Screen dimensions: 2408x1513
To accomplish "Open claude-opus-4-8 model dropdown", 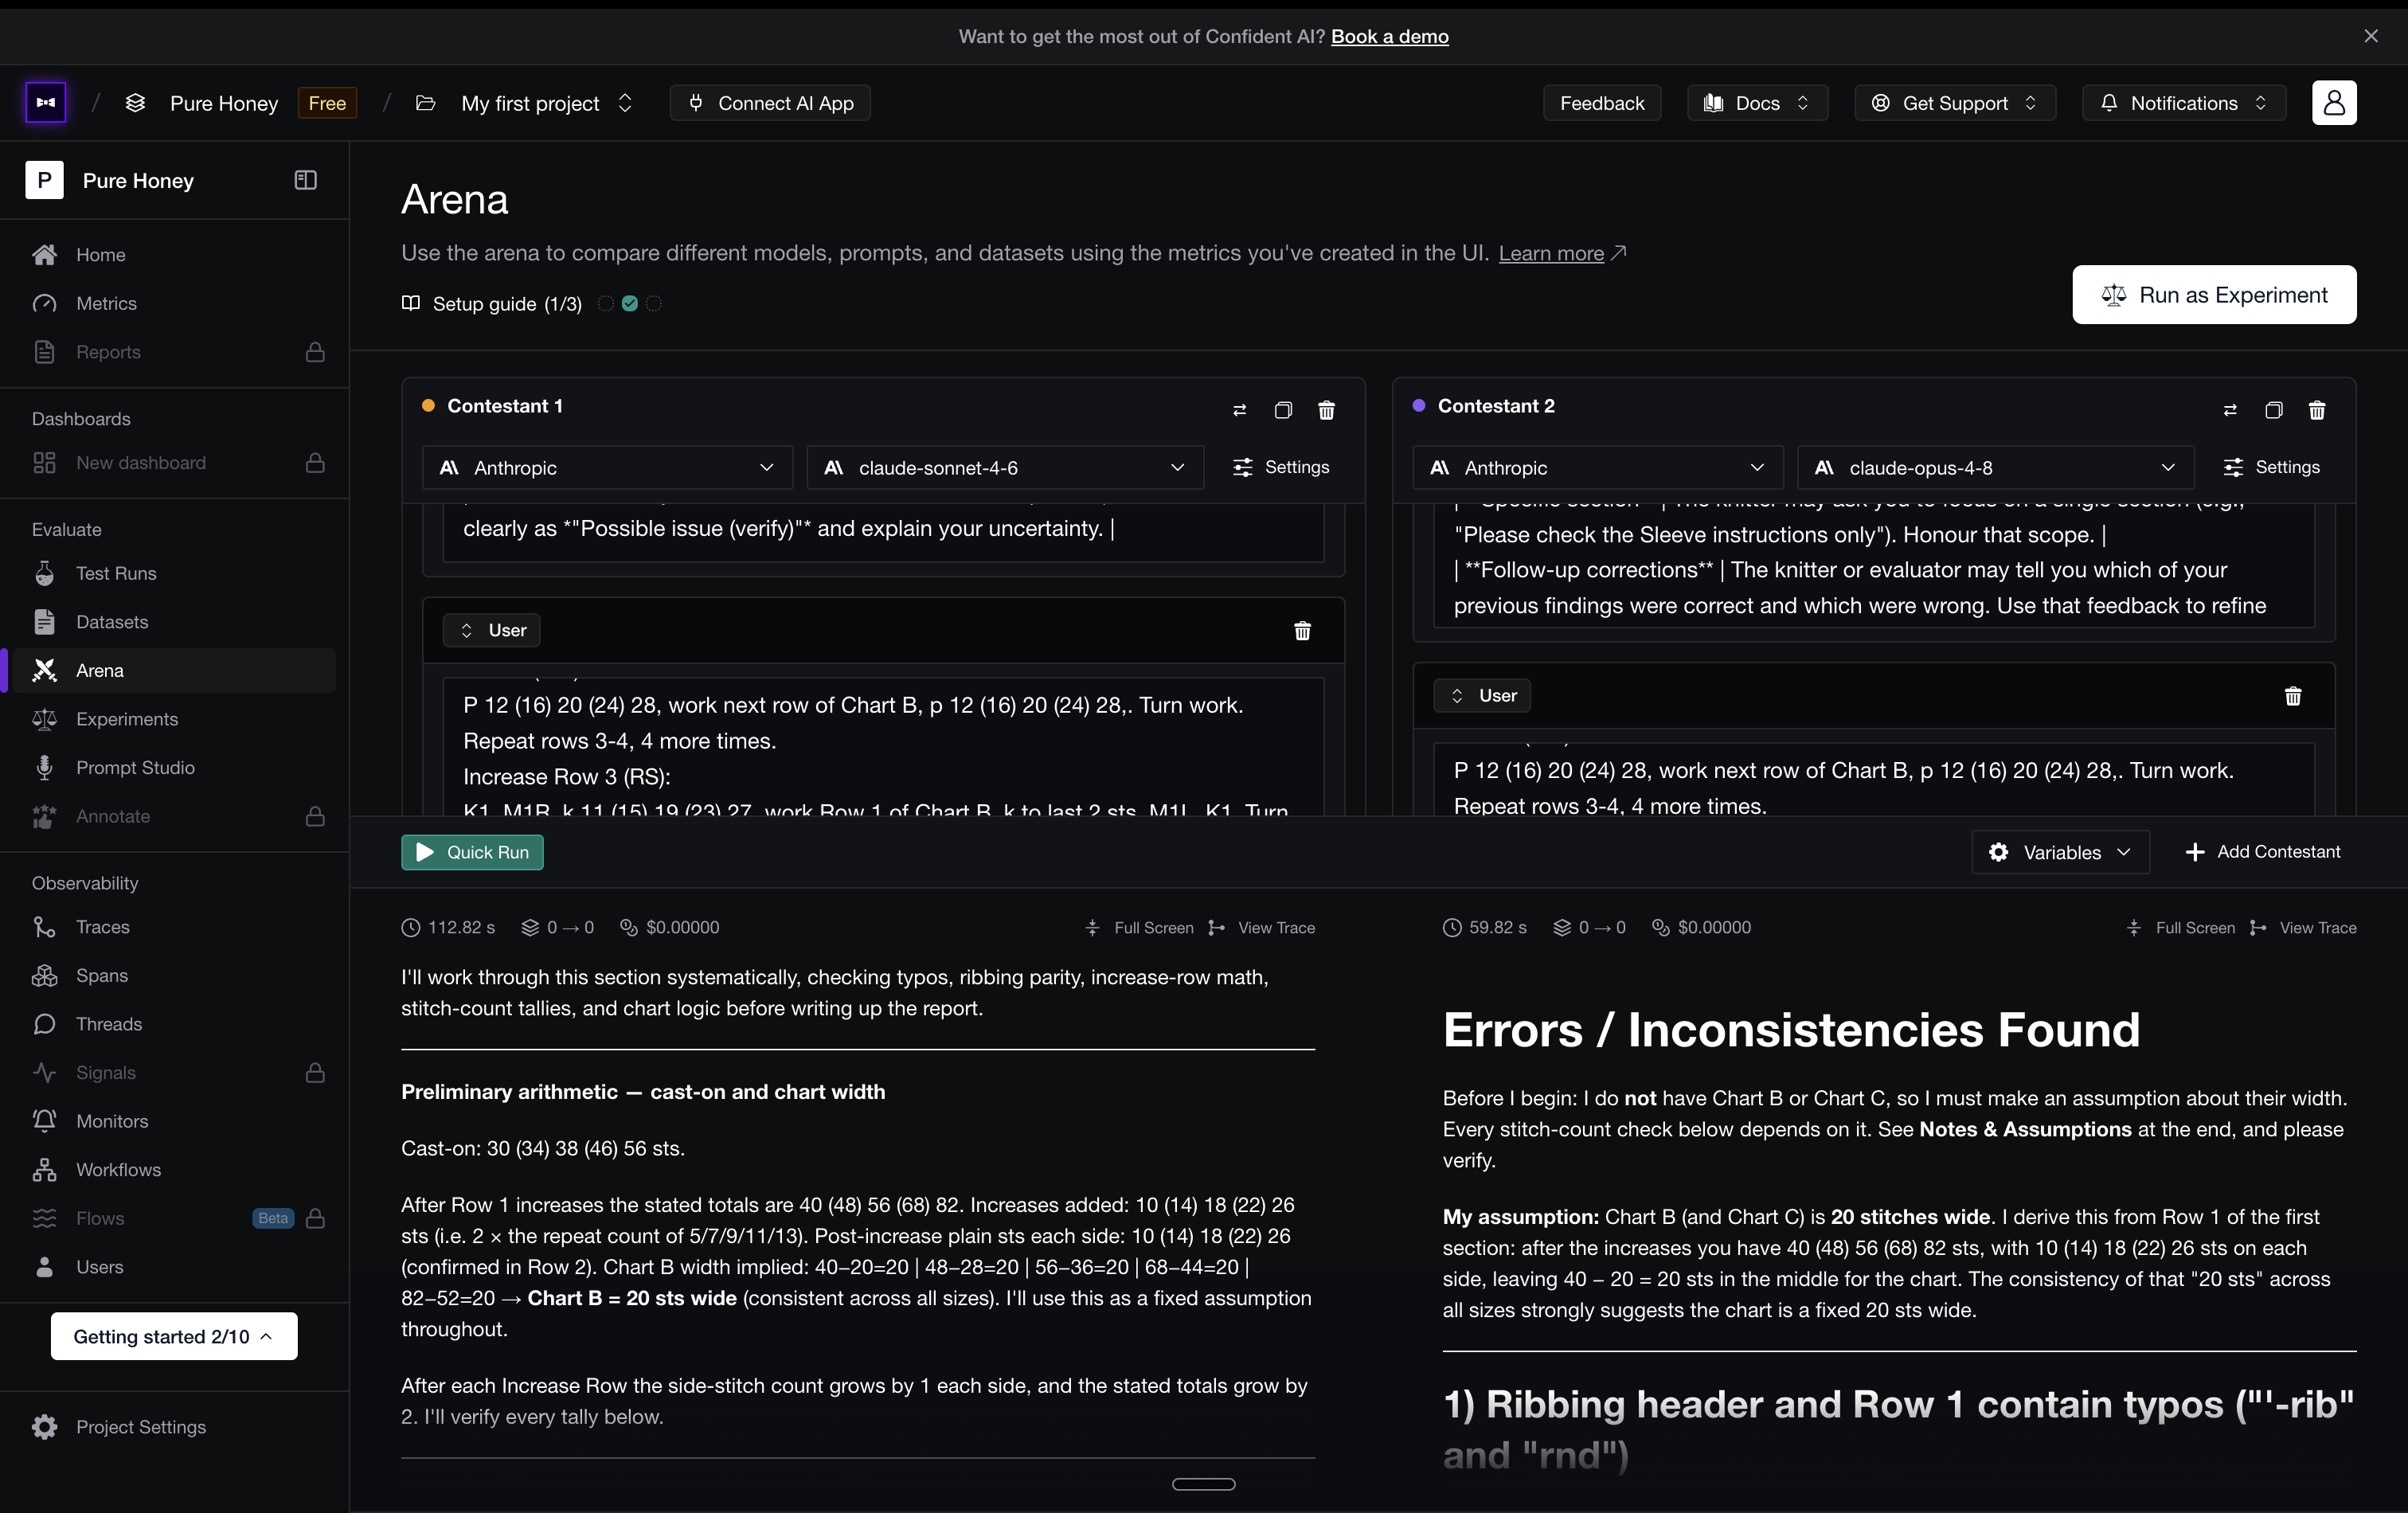I will 1996,468.
